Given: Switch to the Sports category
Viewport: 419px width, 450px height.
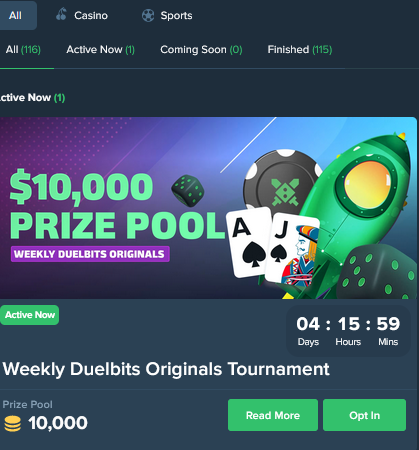Looking at the screenshot, I should (x=167, y=15).
